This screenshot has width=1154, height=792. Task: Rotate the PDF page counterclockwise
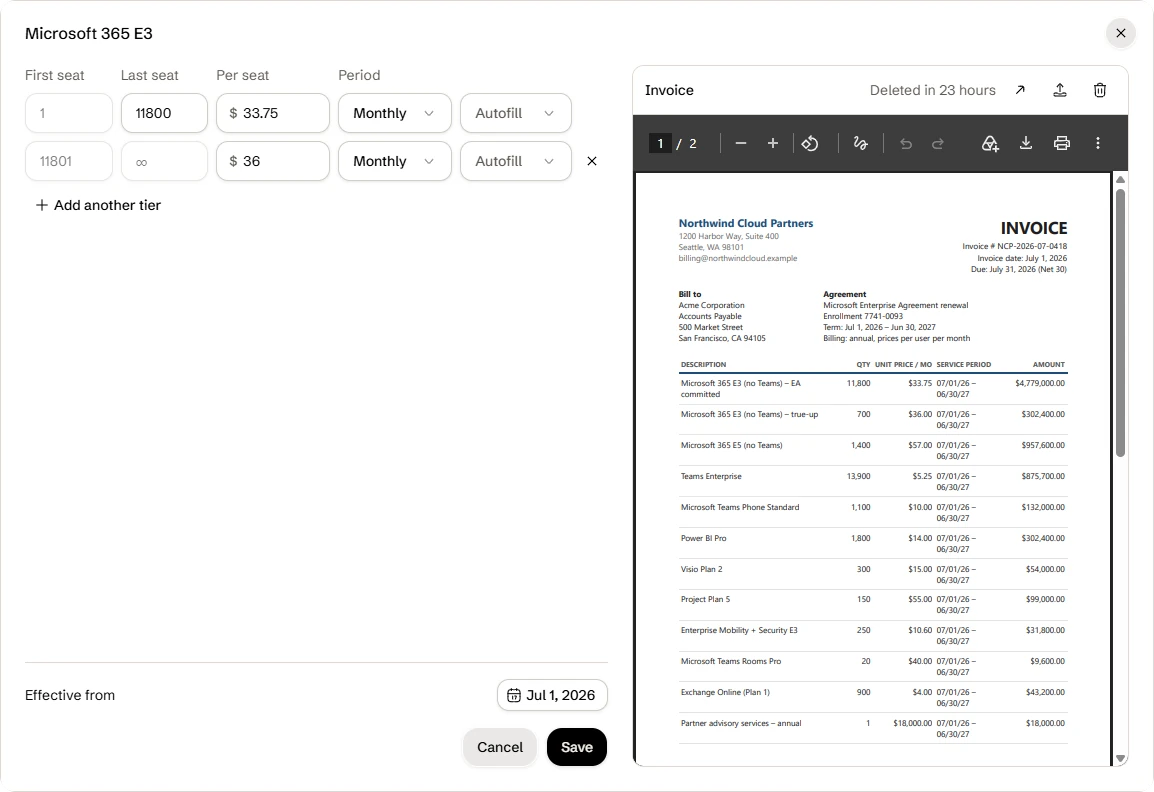810,144
